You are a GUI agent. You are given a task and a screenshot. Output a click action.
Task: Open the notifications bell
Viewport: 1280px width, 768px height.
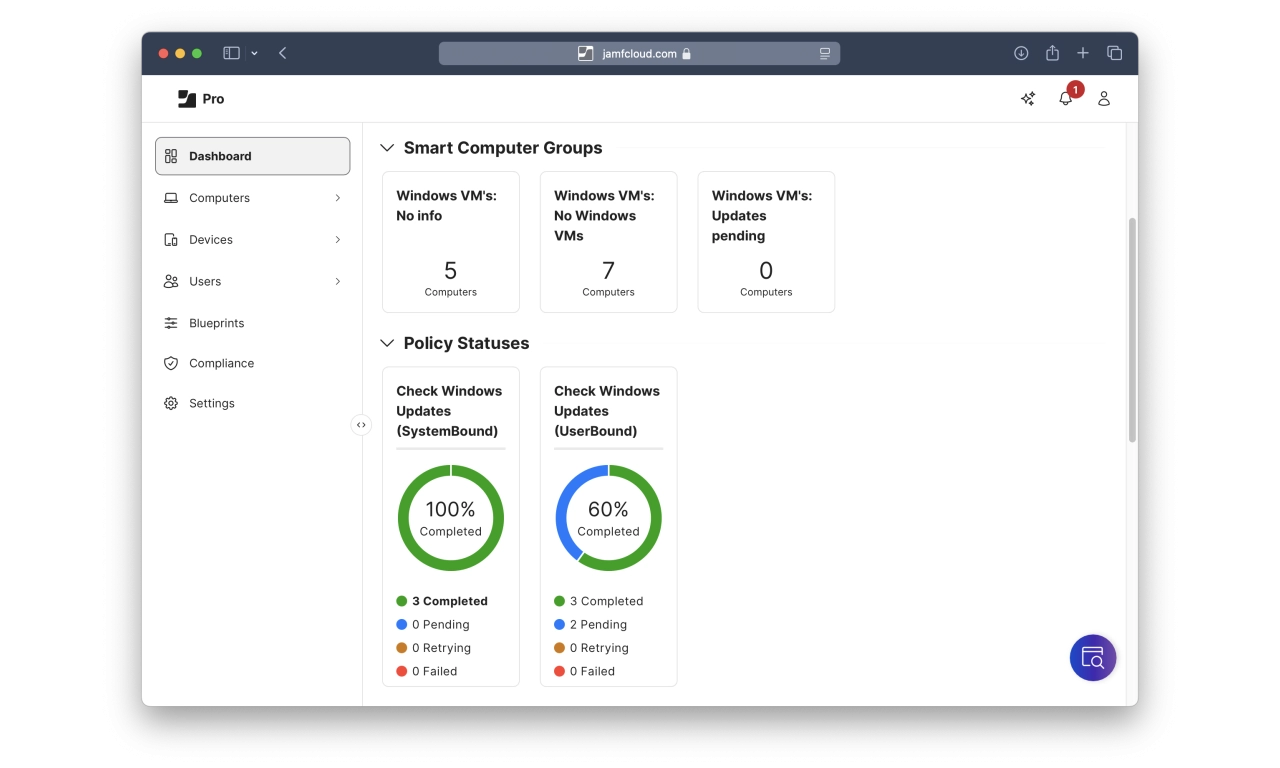(x=1066, y=98)
